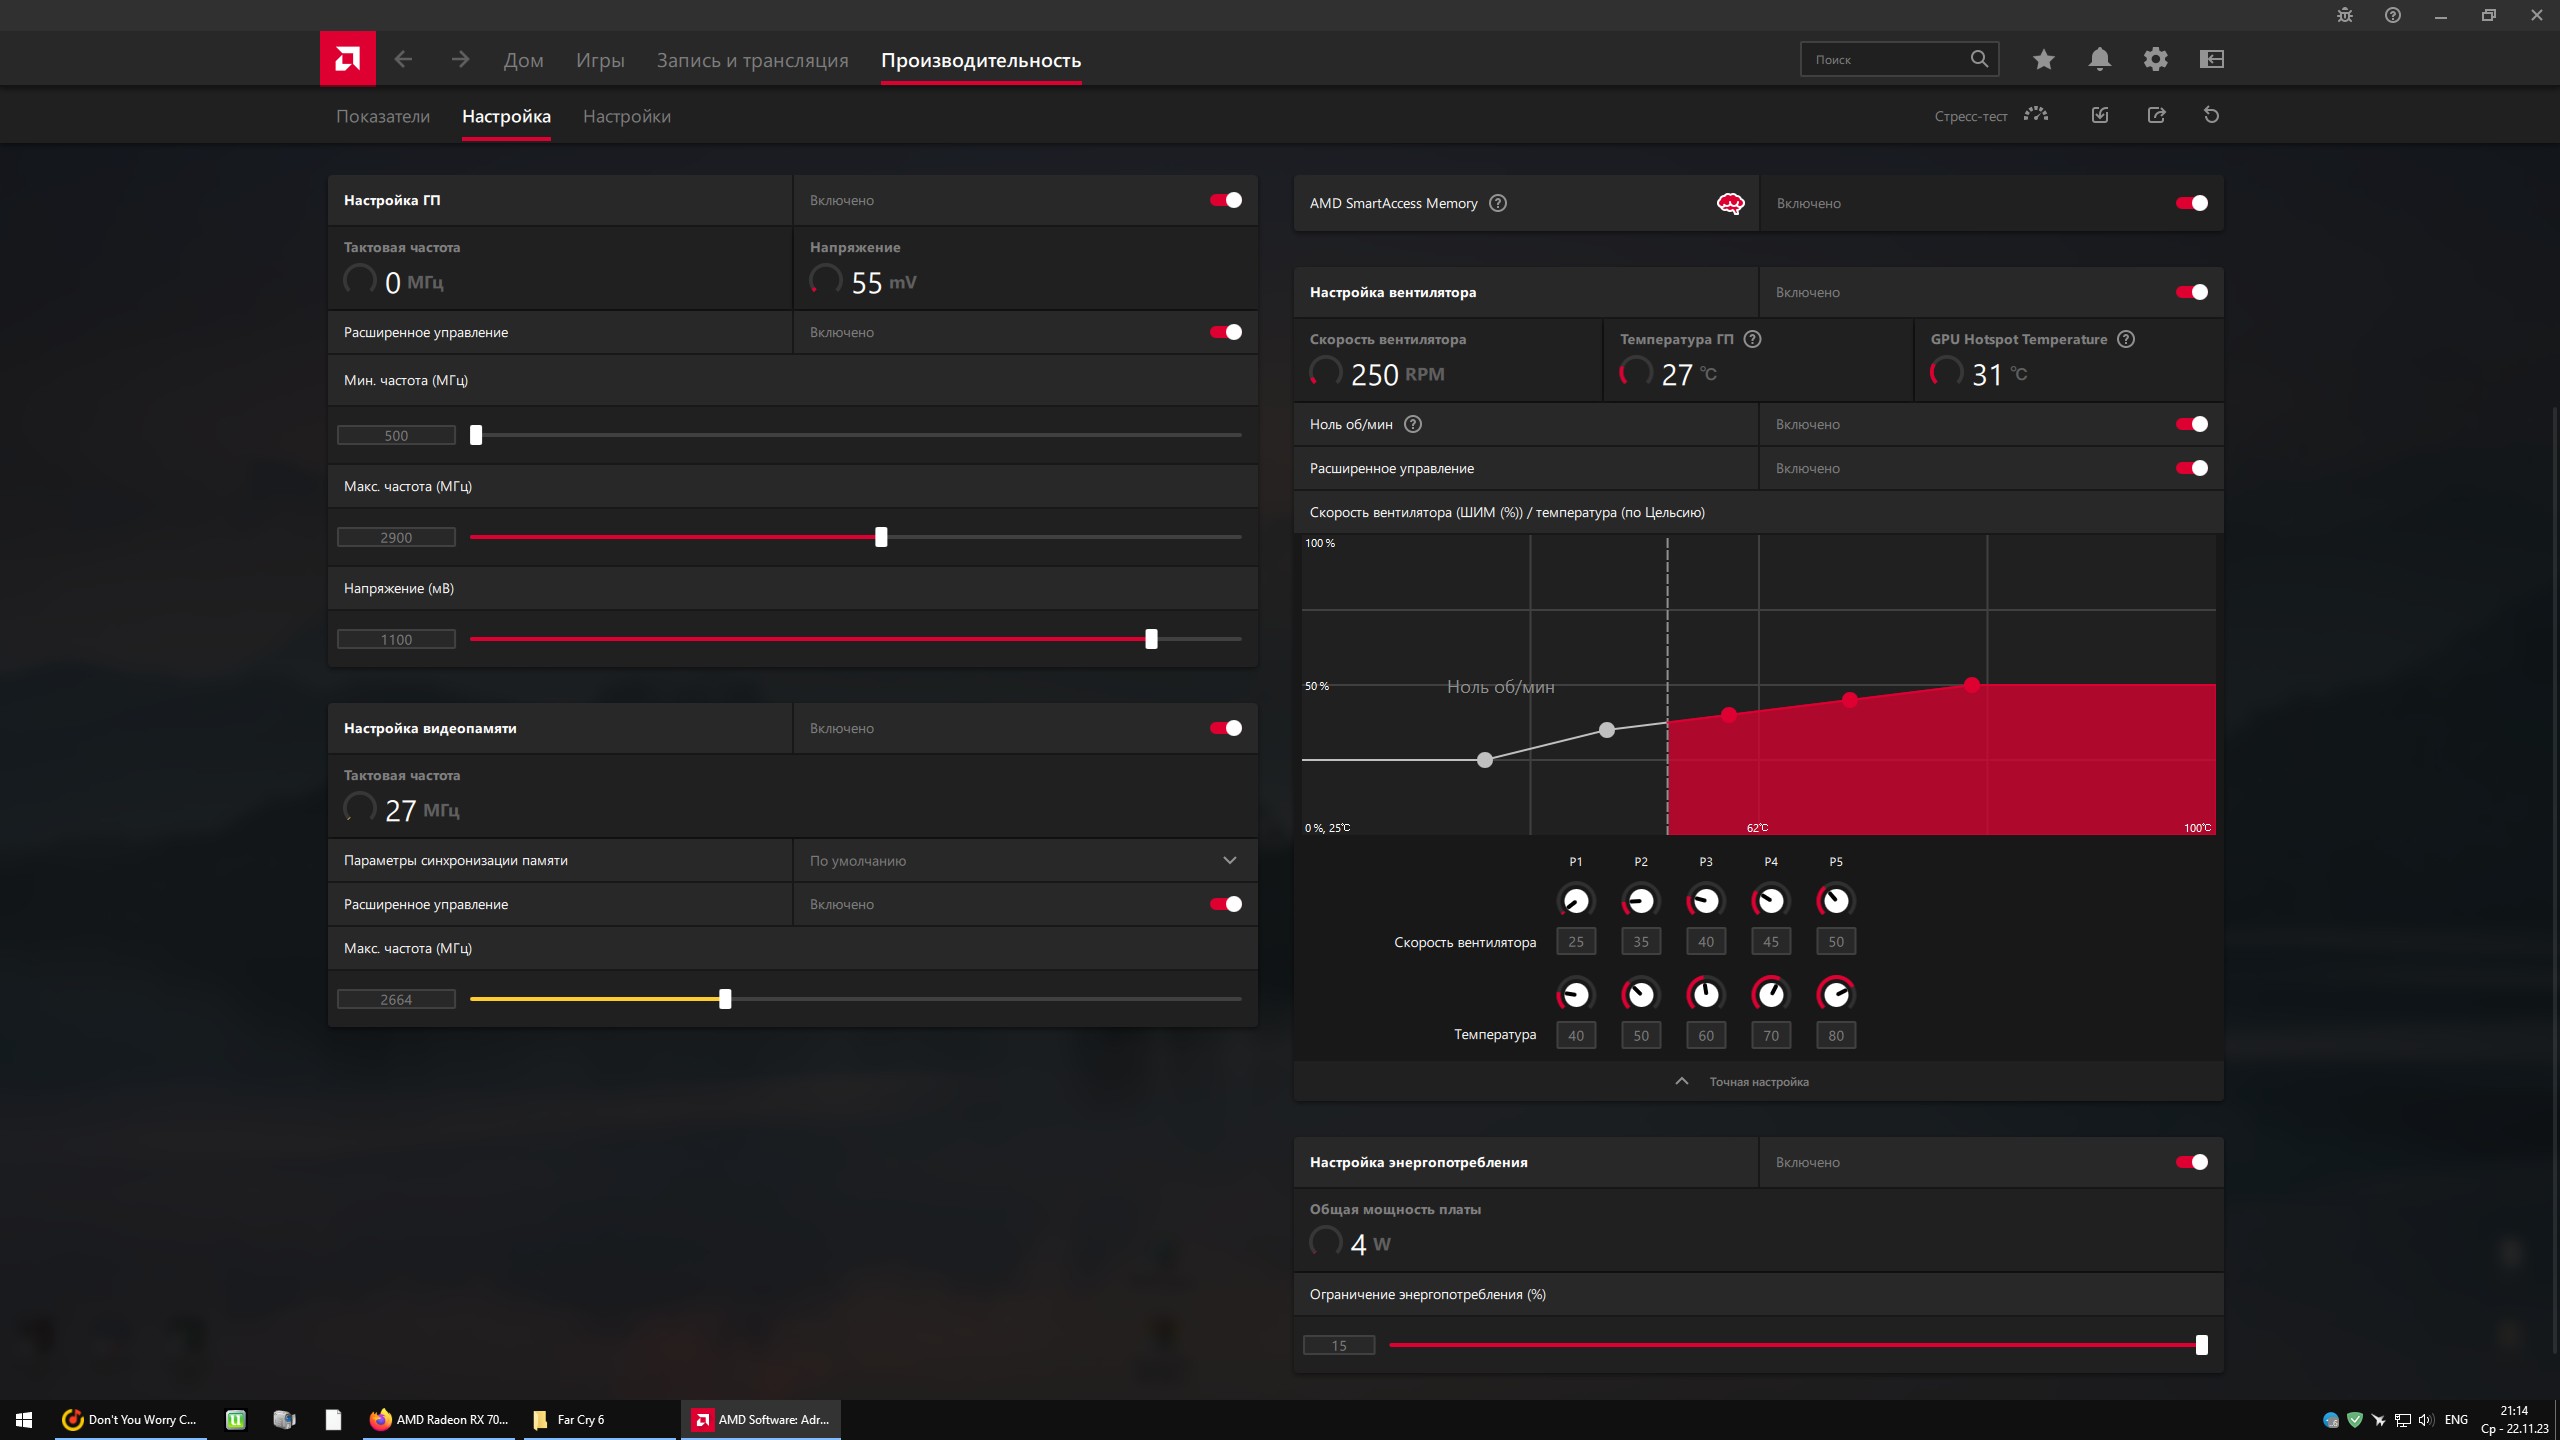The height and width of the screenshot is (1440, 2560).
Task: Click the SmartAccess Memory help icon
Action: click(1497, 203)
